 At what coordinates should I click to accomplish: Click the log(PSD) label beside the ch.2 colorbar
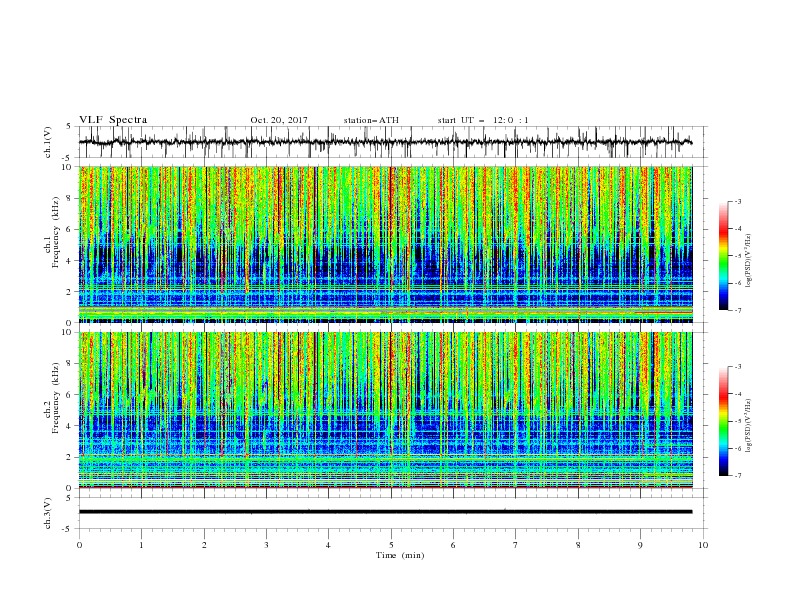(749, 426)
